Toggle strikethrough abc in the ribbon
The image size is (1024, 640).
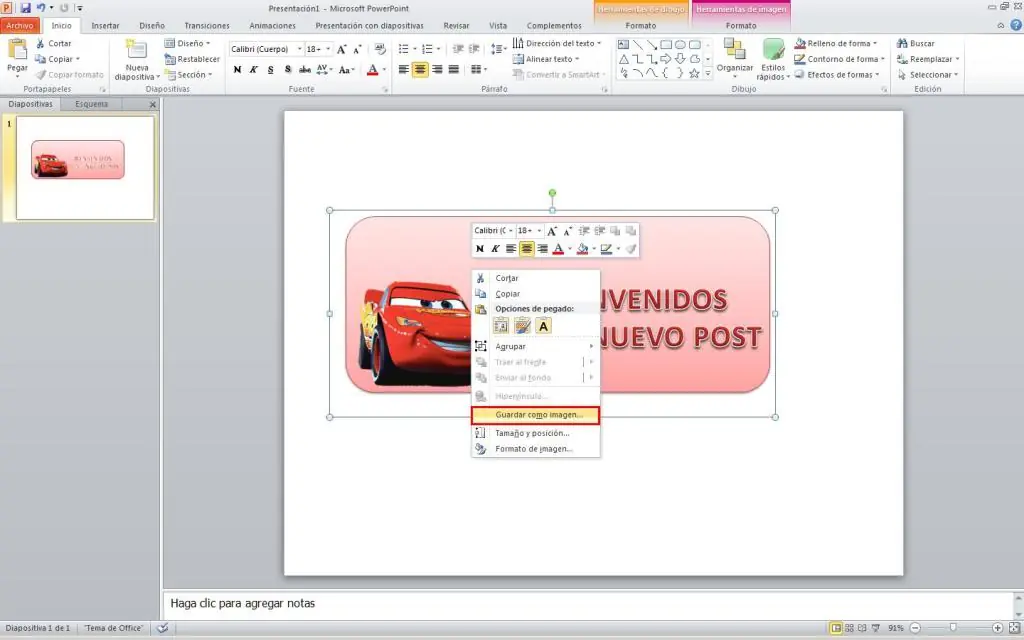pyautogui.click(x=304, y=69)
